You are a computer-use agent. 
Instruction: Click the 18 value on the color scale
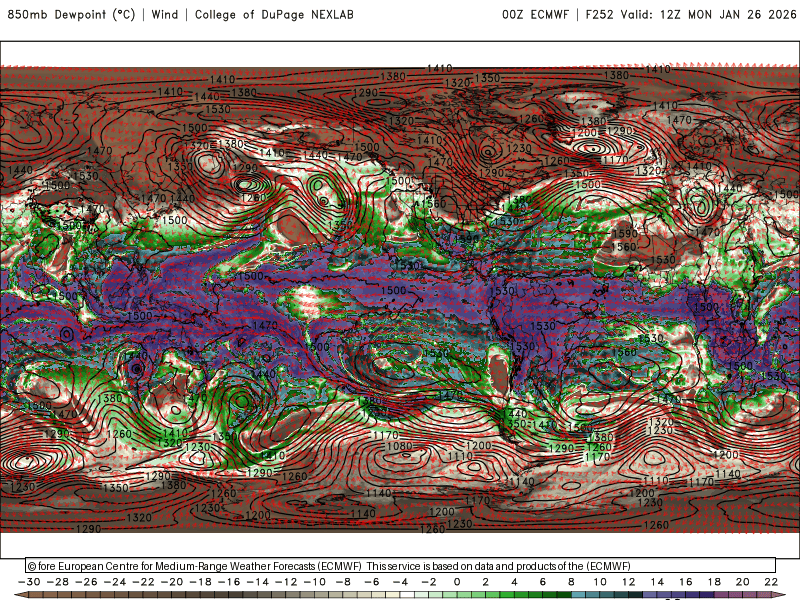(714, 582)
